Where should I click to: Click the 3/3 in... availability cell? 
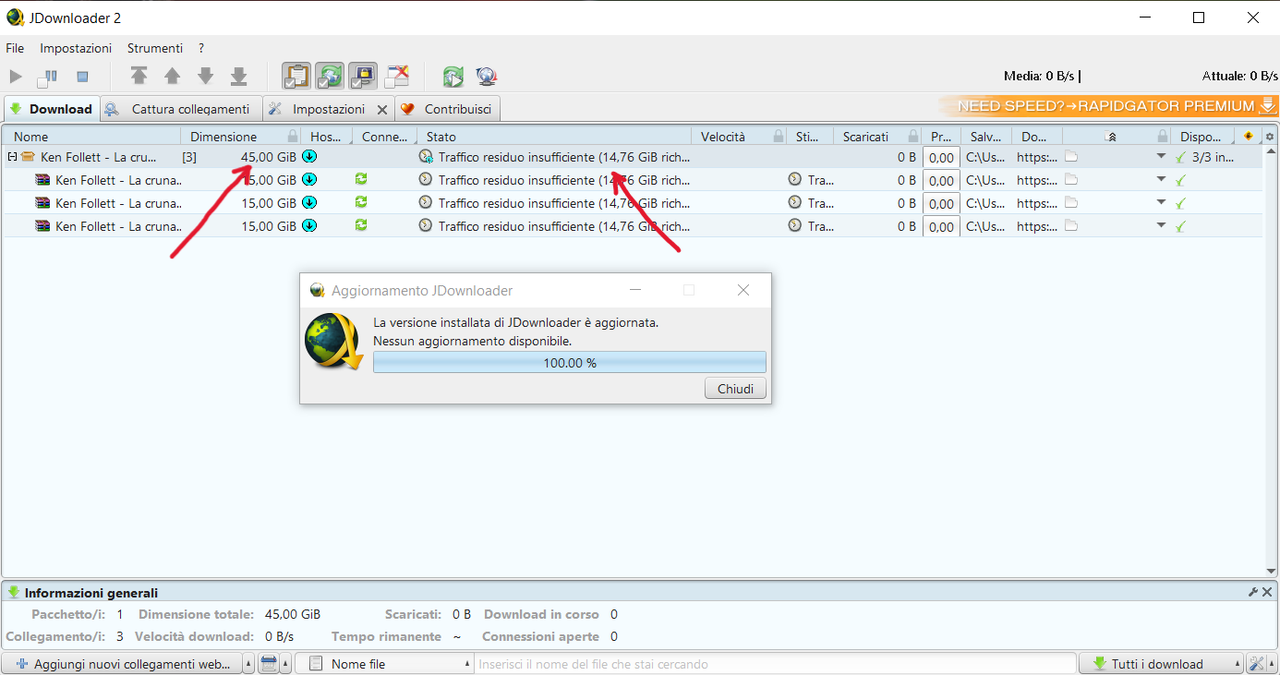[x=1205, y=157]
